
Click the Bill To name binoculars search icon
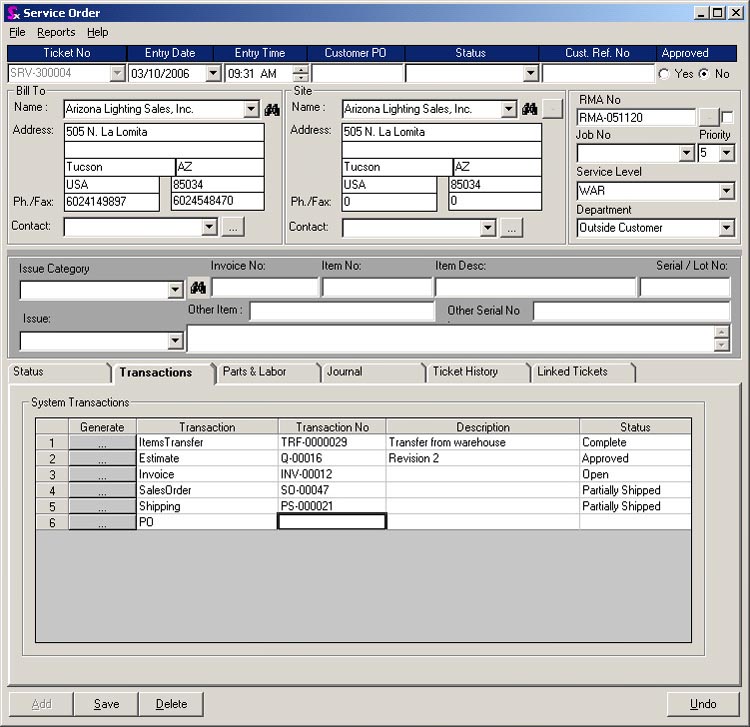(272, 109)
